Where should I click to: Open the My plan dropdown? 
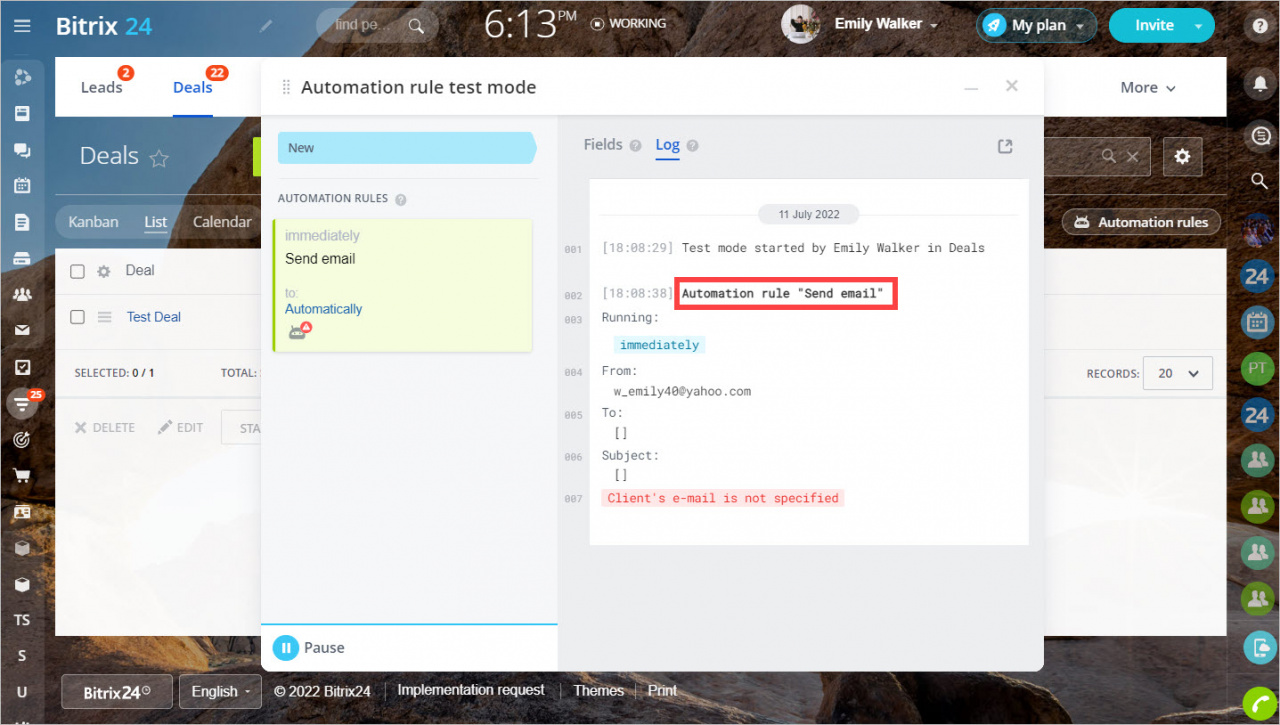[1036, 26]
